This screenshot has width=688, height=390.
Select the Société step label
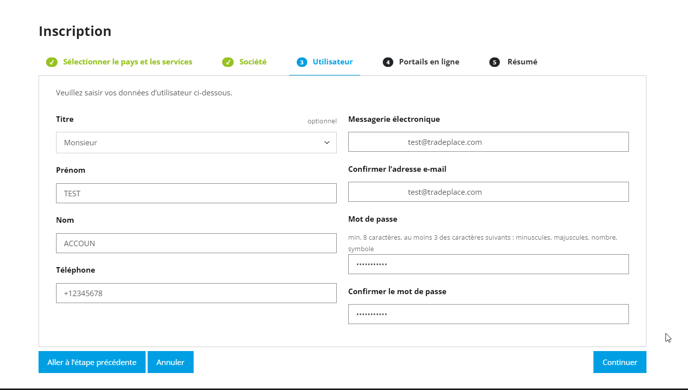[253, 62]
